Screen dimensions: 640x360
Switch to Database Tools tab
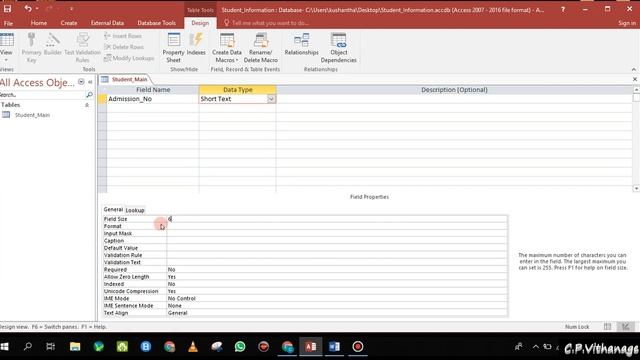(x=156, y=23)
